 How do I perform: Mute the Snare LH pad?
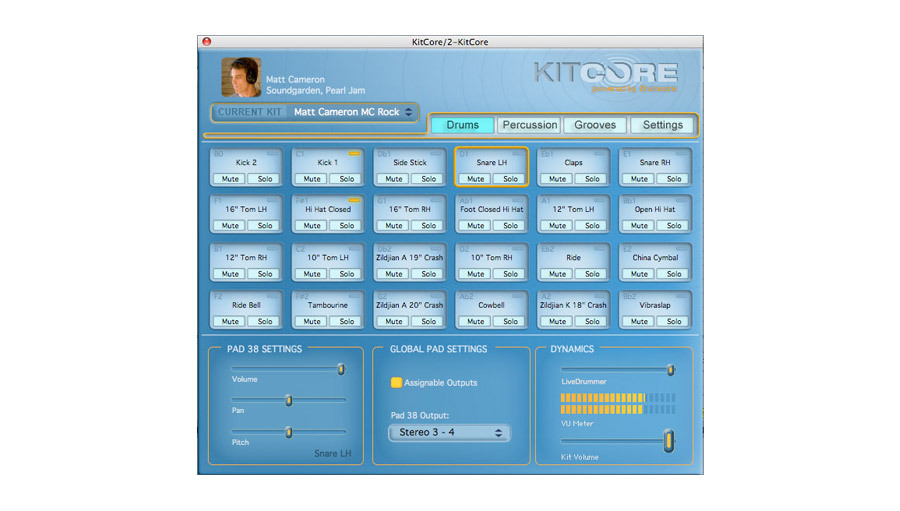pos(475,179)
